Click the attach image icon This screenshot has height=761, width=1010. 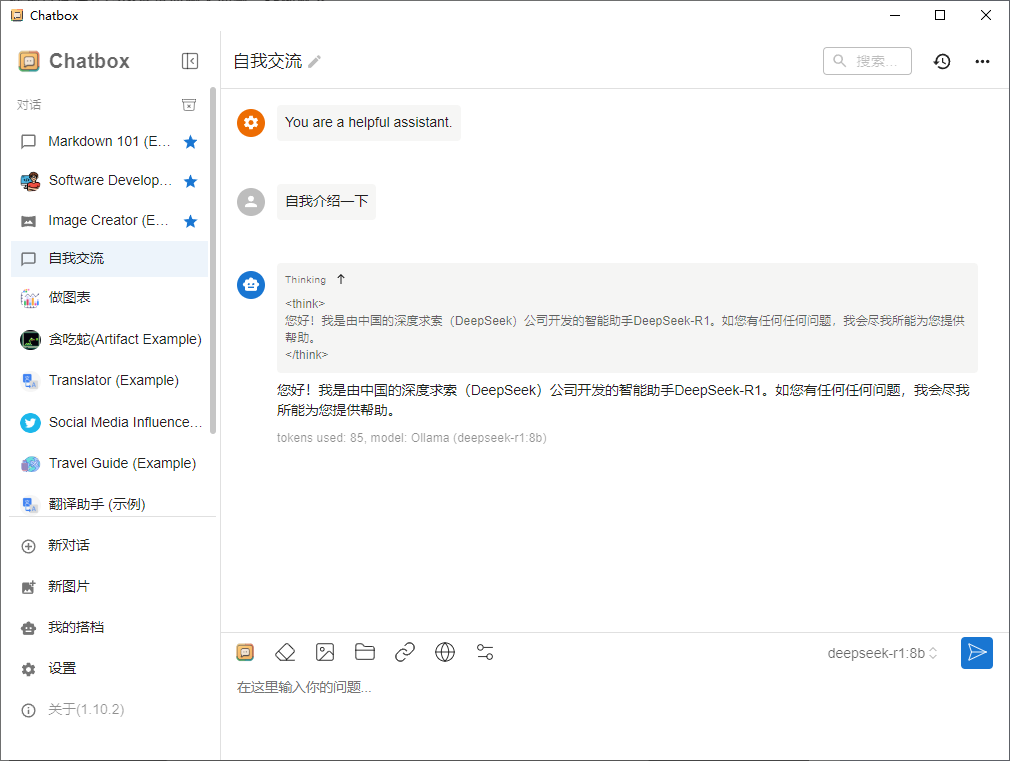tap(325, 653)
